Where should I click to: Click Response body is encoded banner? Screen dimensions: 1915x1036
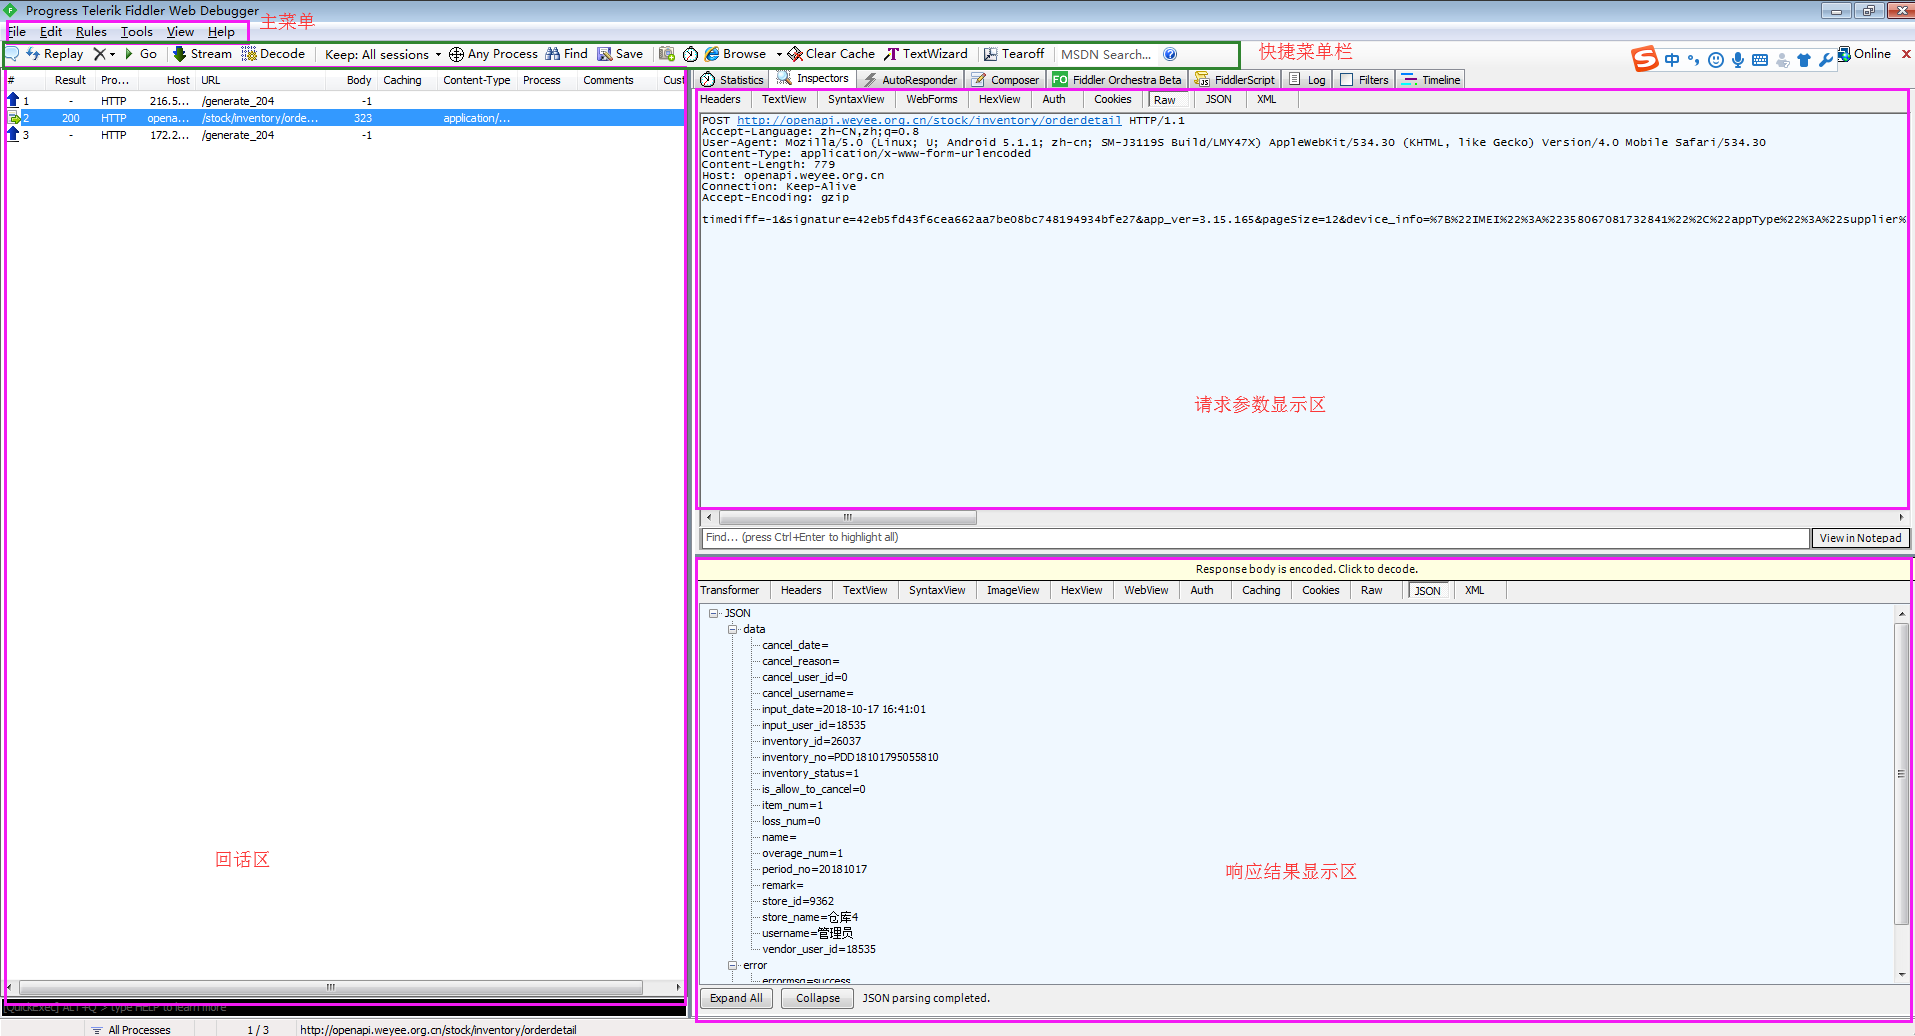(x=1305, y=569)
